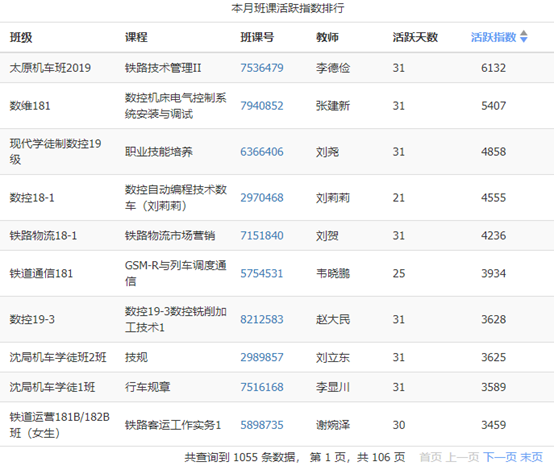Open class number 7536479 link
Screen dimensions: 554x470
point(262,68)
